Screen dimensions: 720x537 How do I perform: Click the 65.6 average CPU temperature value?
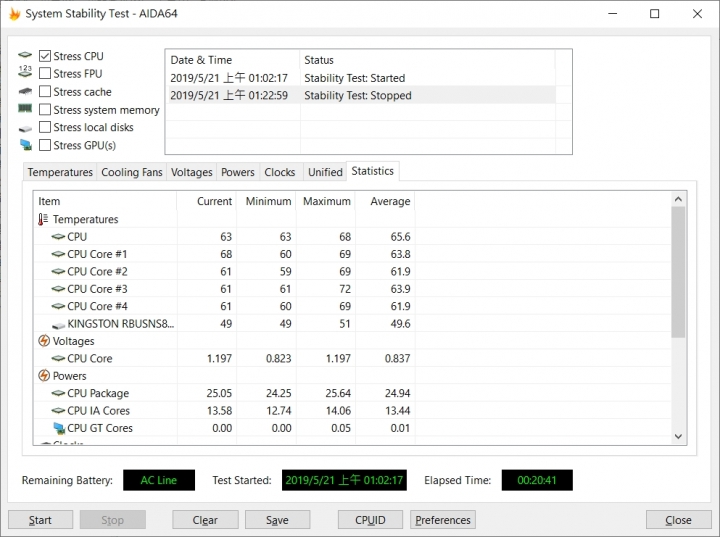(400, 237)
